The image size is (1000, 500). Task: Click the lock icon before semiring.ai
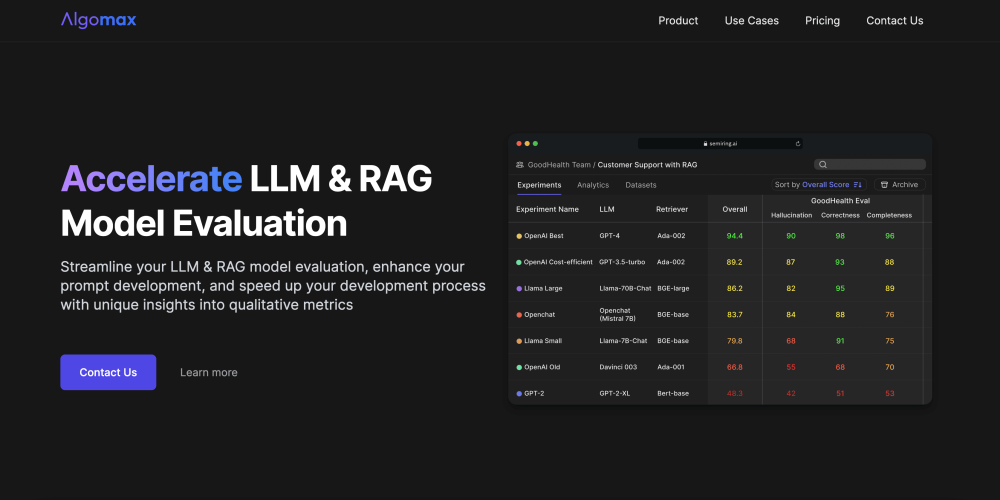(706, 144)
